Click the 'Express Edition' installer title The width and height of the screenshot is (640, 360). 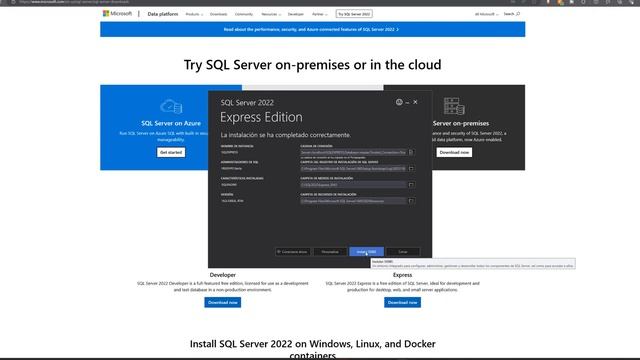[x=261, y=117]
